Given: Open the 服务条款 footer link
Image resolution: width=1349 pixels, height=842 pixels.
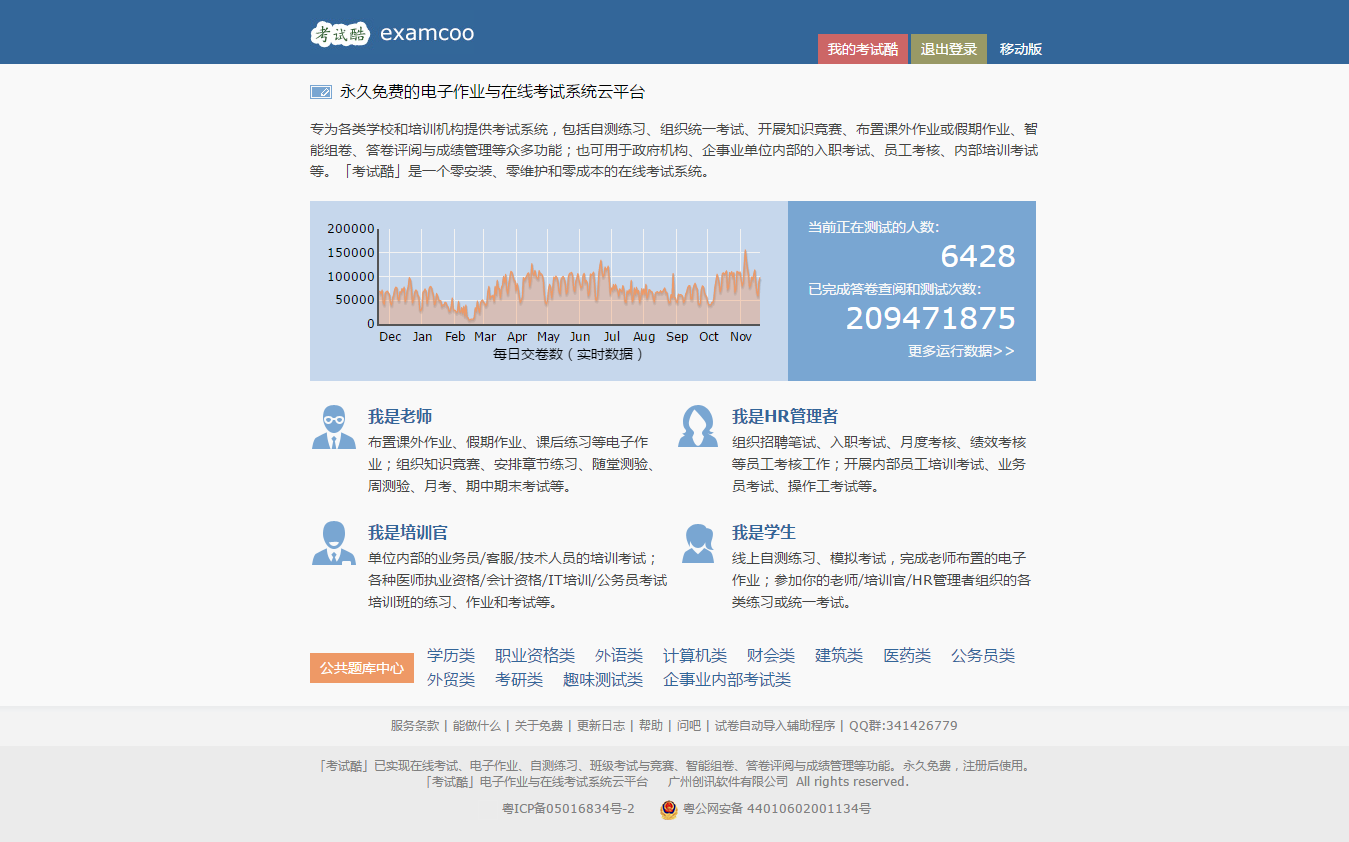Looking at the screenshot, I should coord(414,726).
